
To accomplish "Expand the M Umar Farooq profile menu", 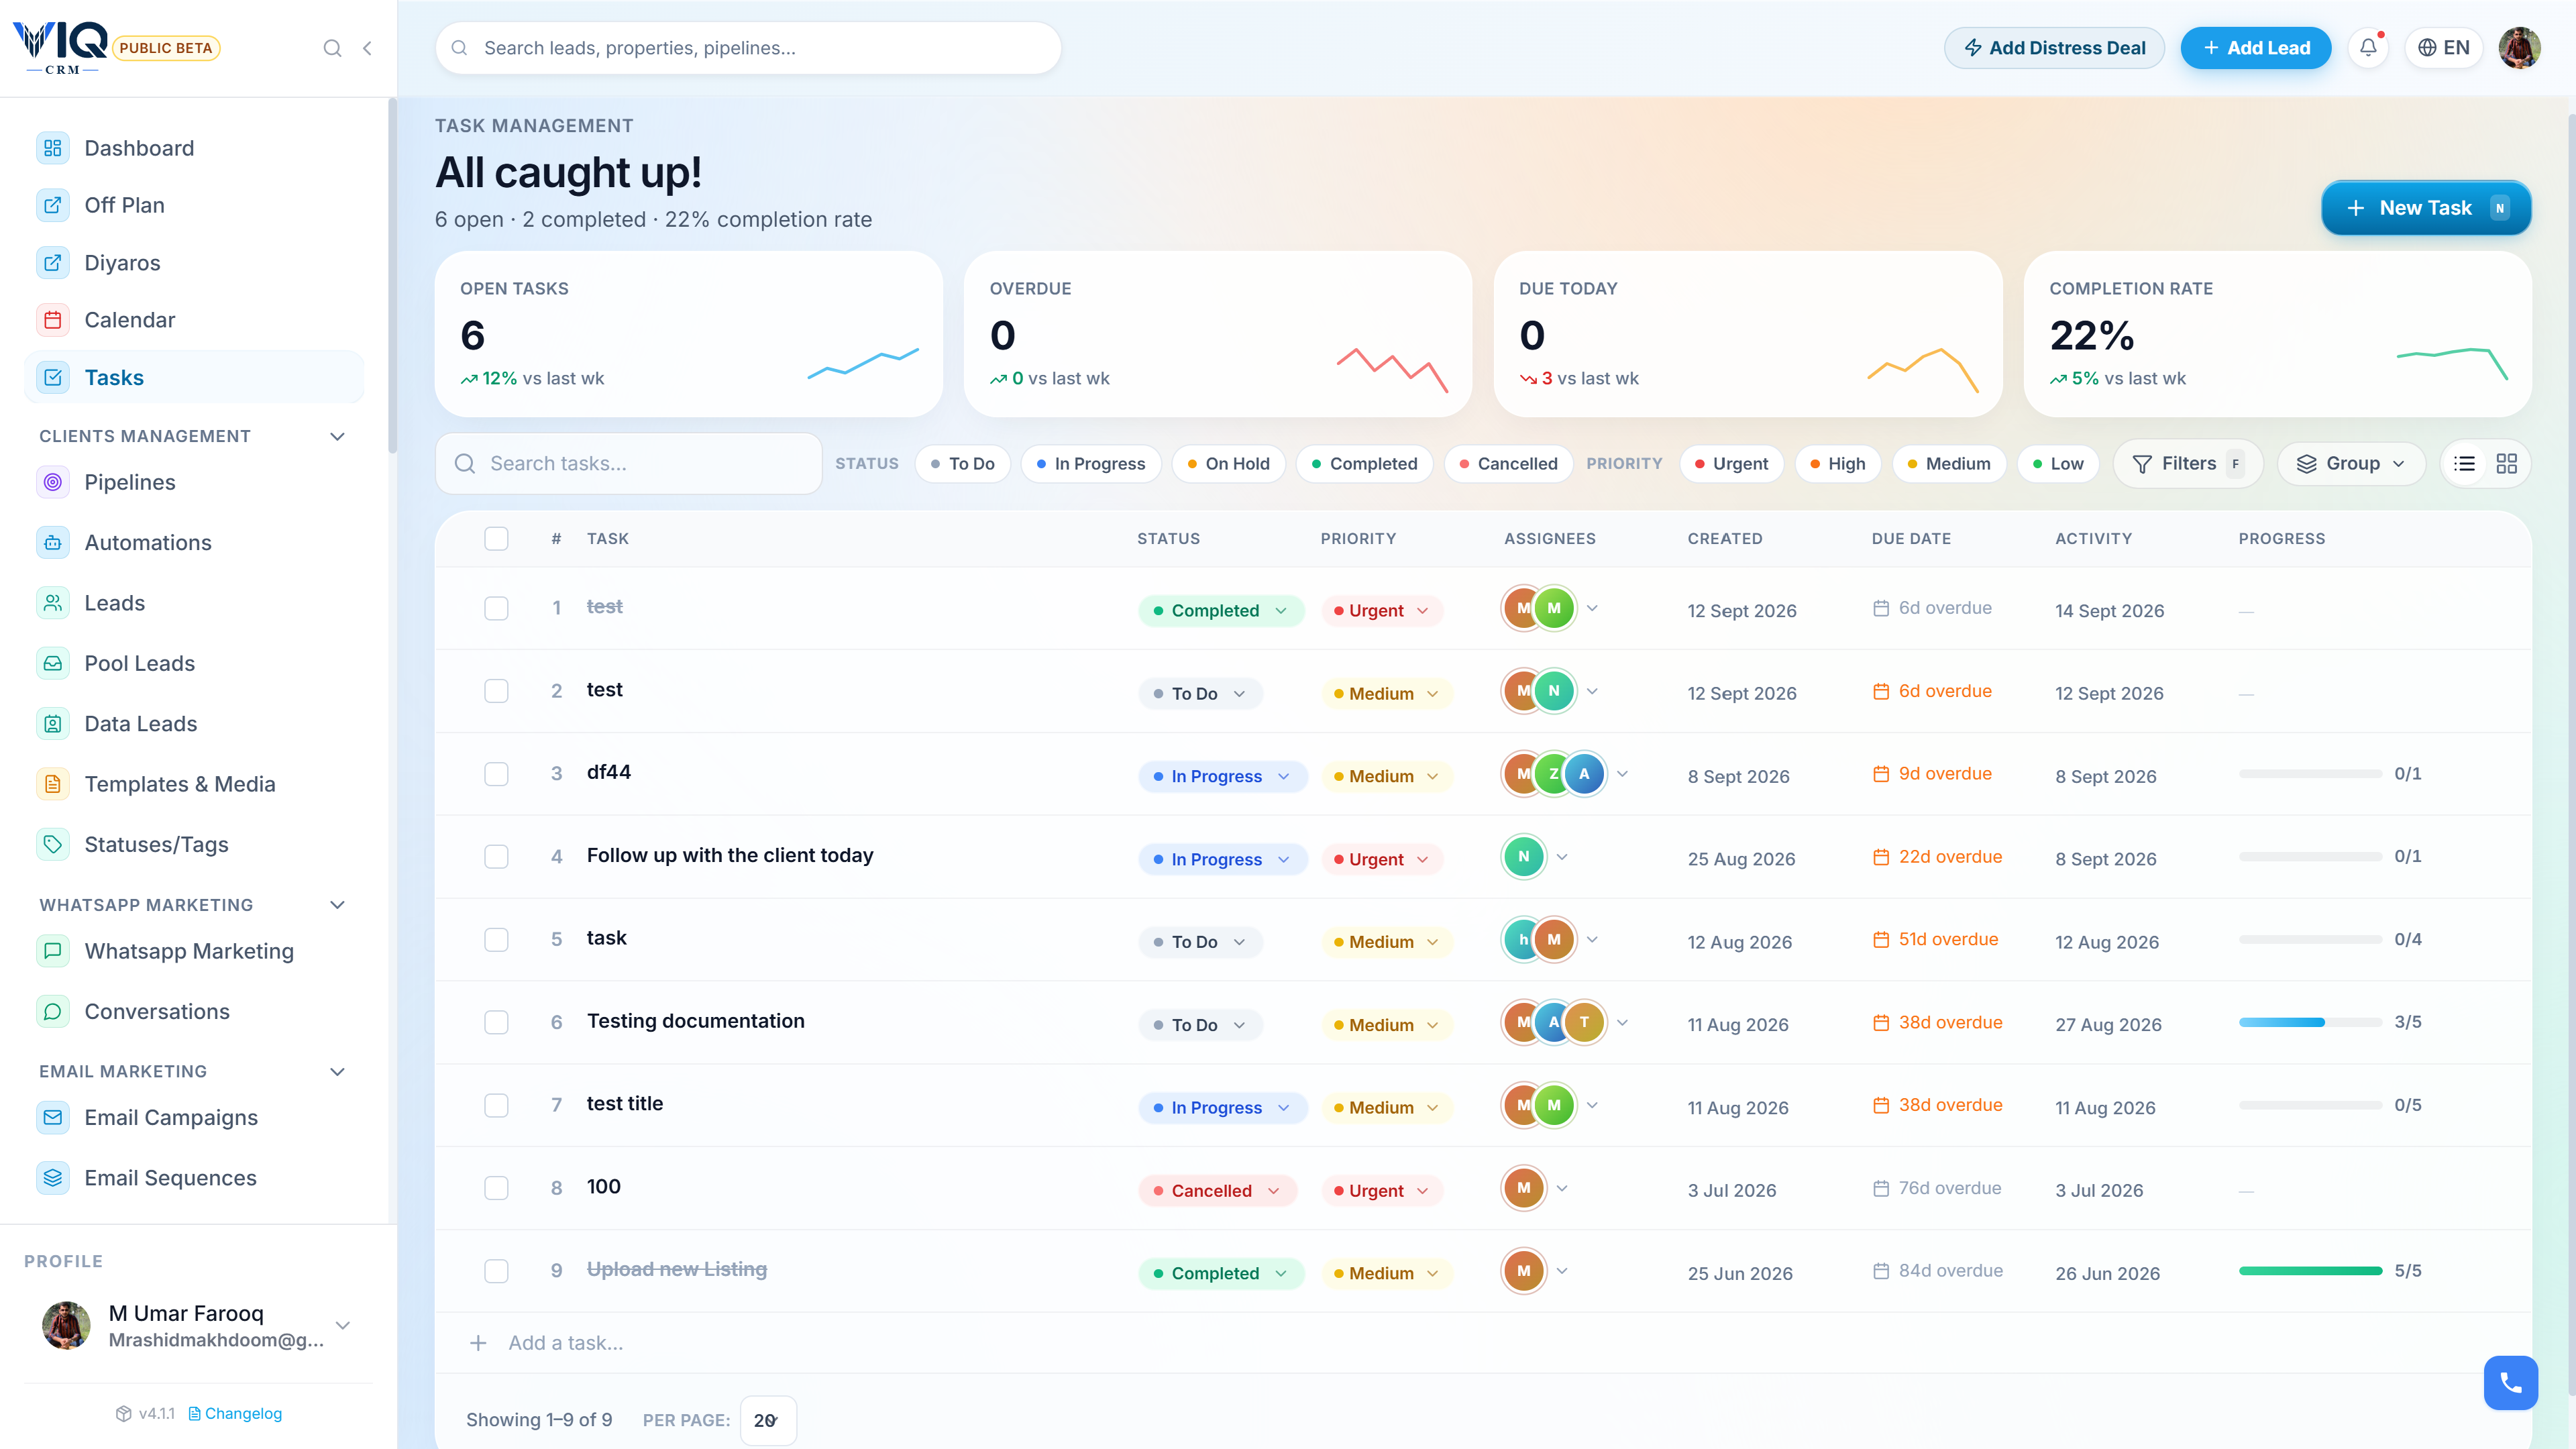I will click(x=343, y=1325).
